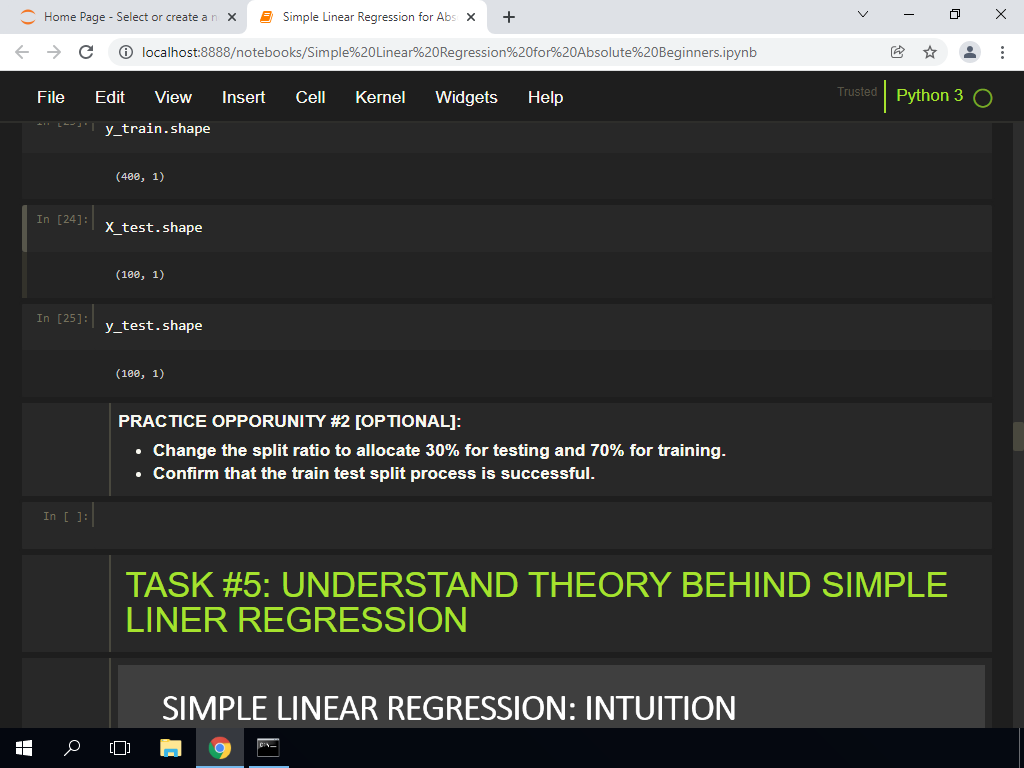The image size is (1024, 768).
Task: Reload the notebook page in Chrome
Action: click(x=86, y=52)
